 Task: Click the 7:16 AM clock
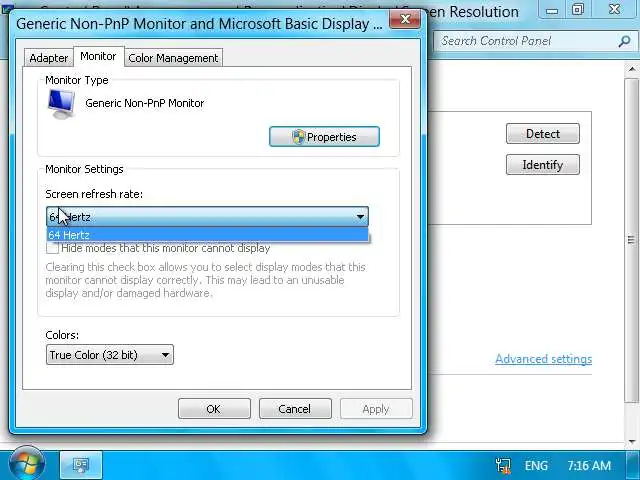[589, 465]
